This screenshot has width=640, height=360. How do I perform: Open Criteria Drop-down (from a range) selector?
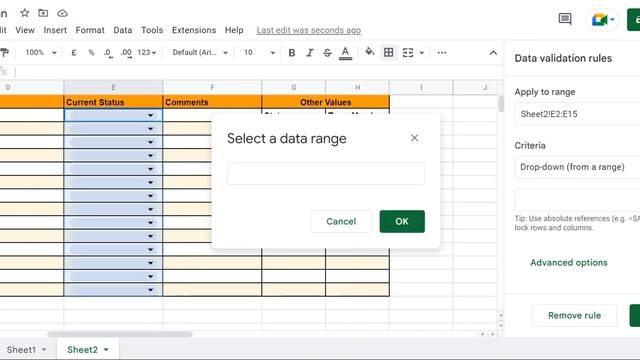pyautogui.click(x=577, y=167)
